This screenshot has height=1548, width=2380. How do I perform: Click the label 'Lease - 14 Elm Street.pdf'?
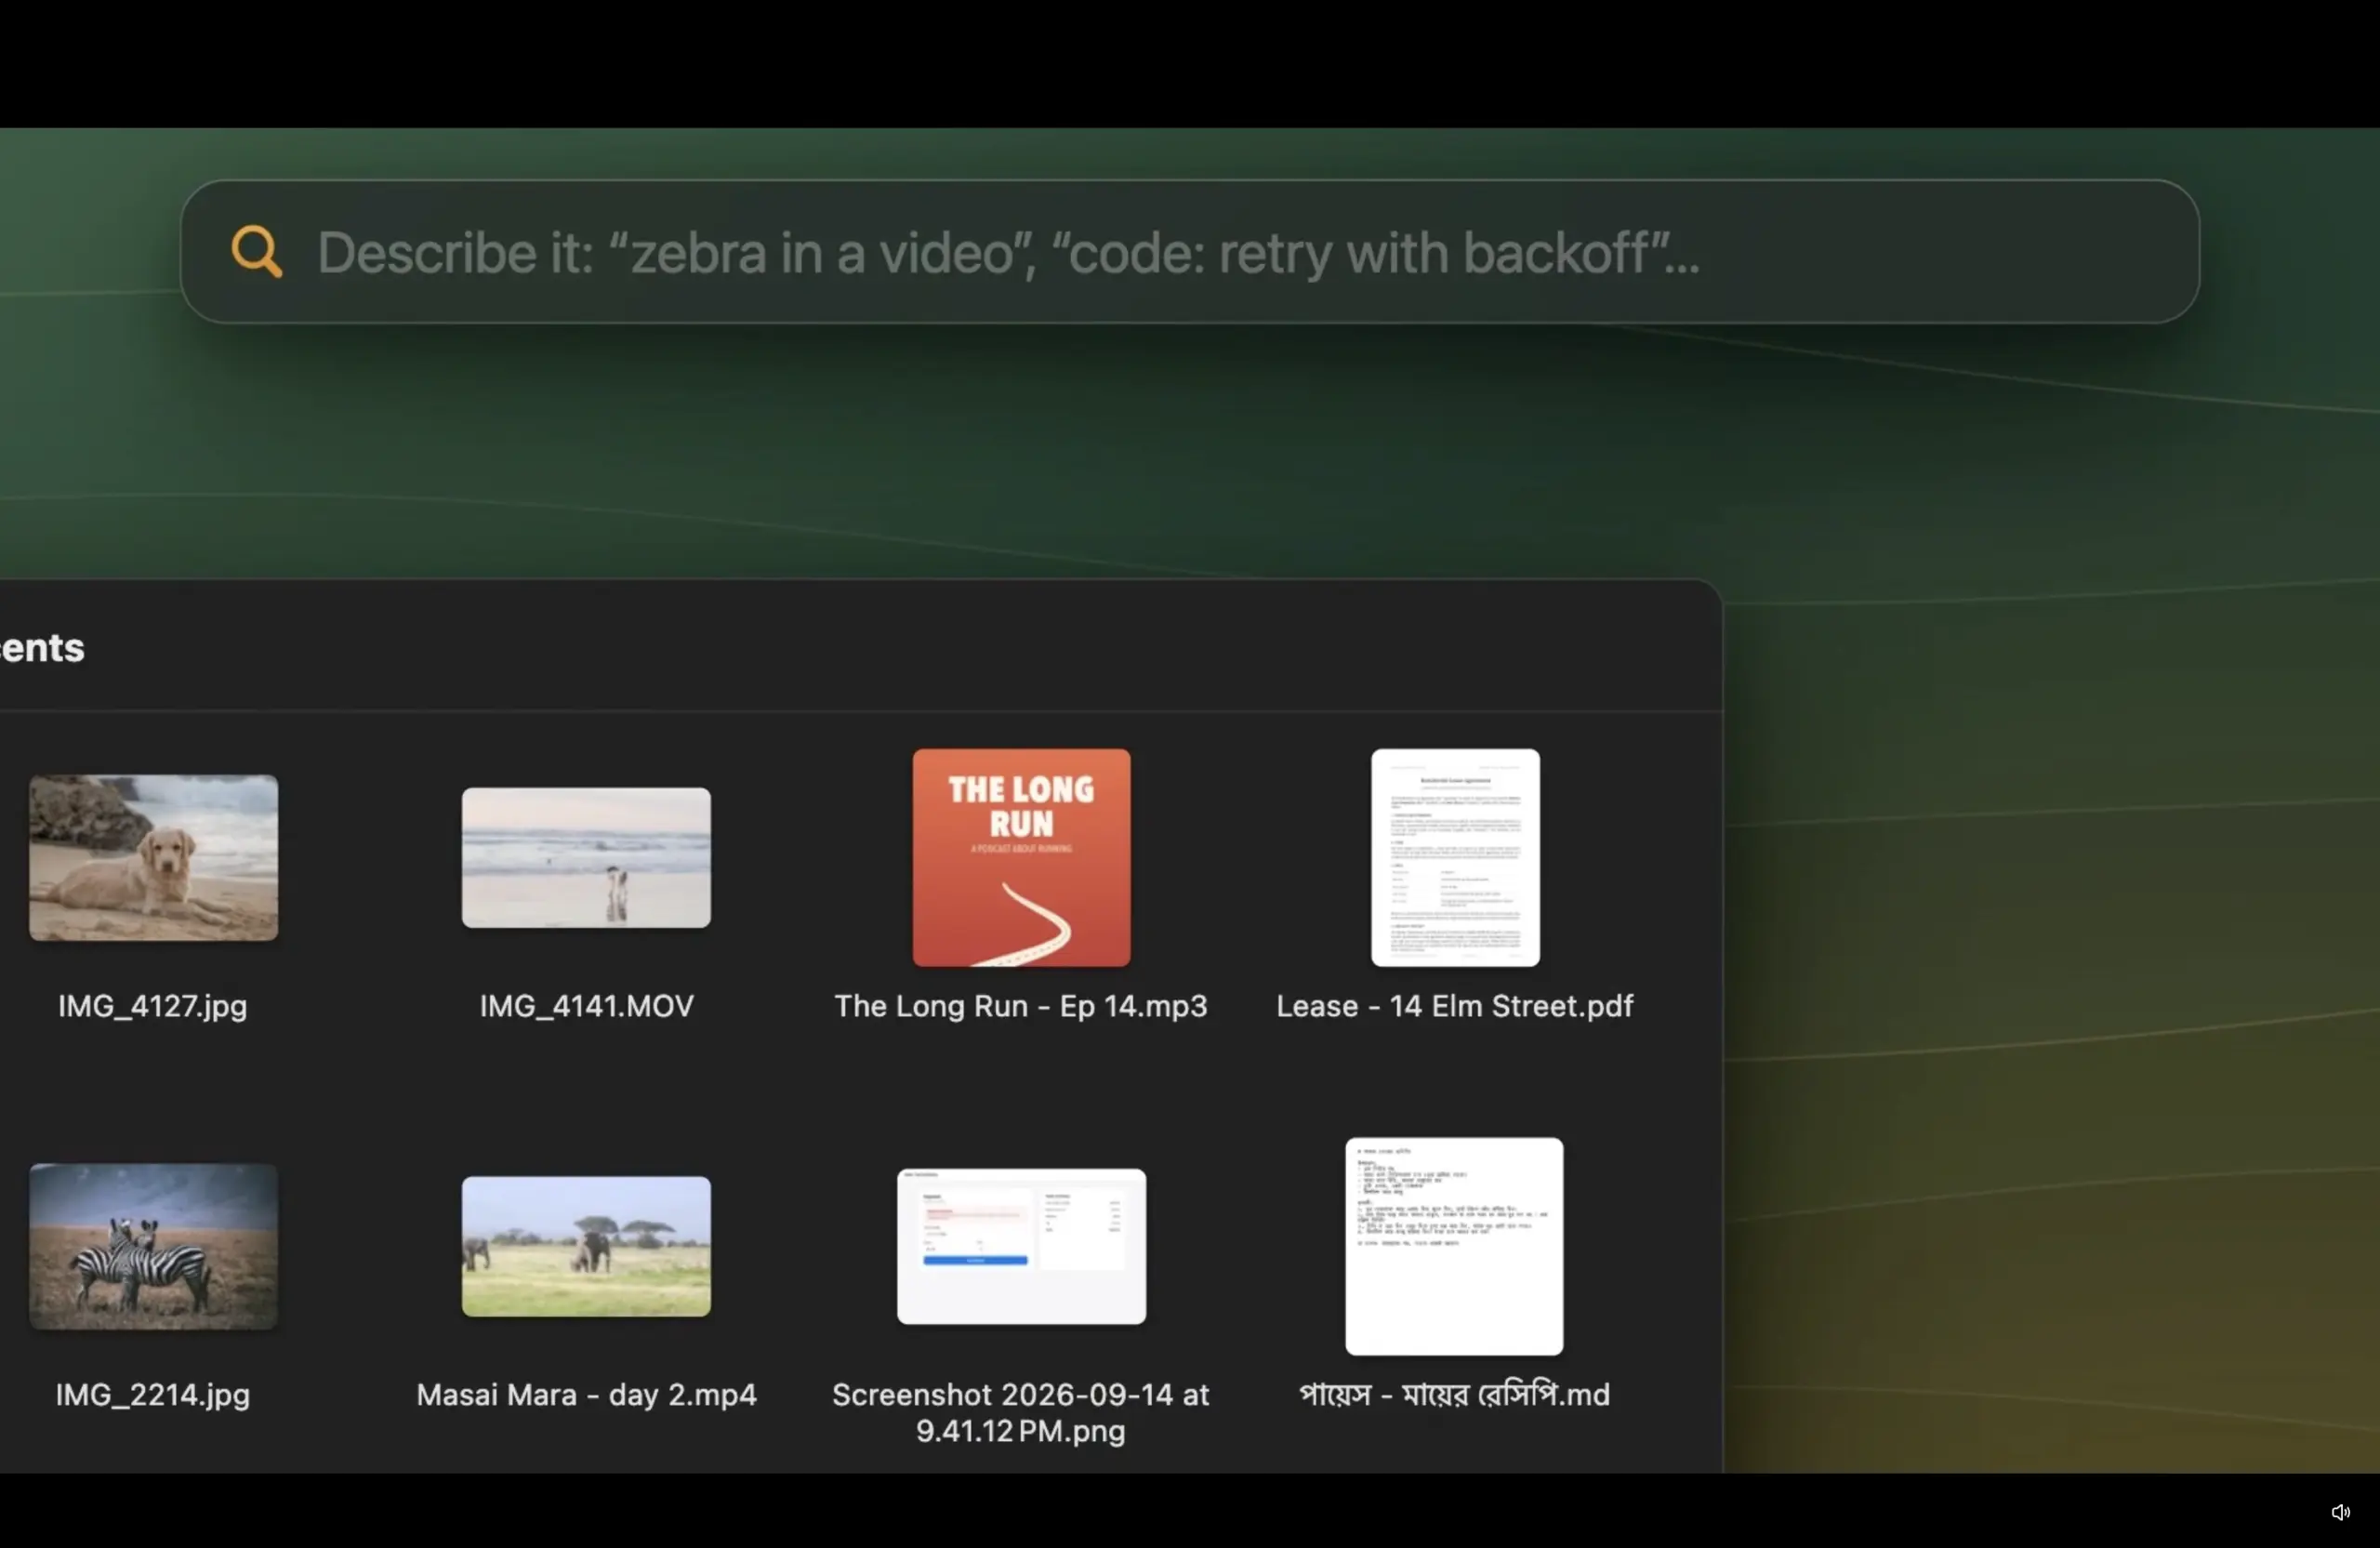click(x=1455, y=1006)
